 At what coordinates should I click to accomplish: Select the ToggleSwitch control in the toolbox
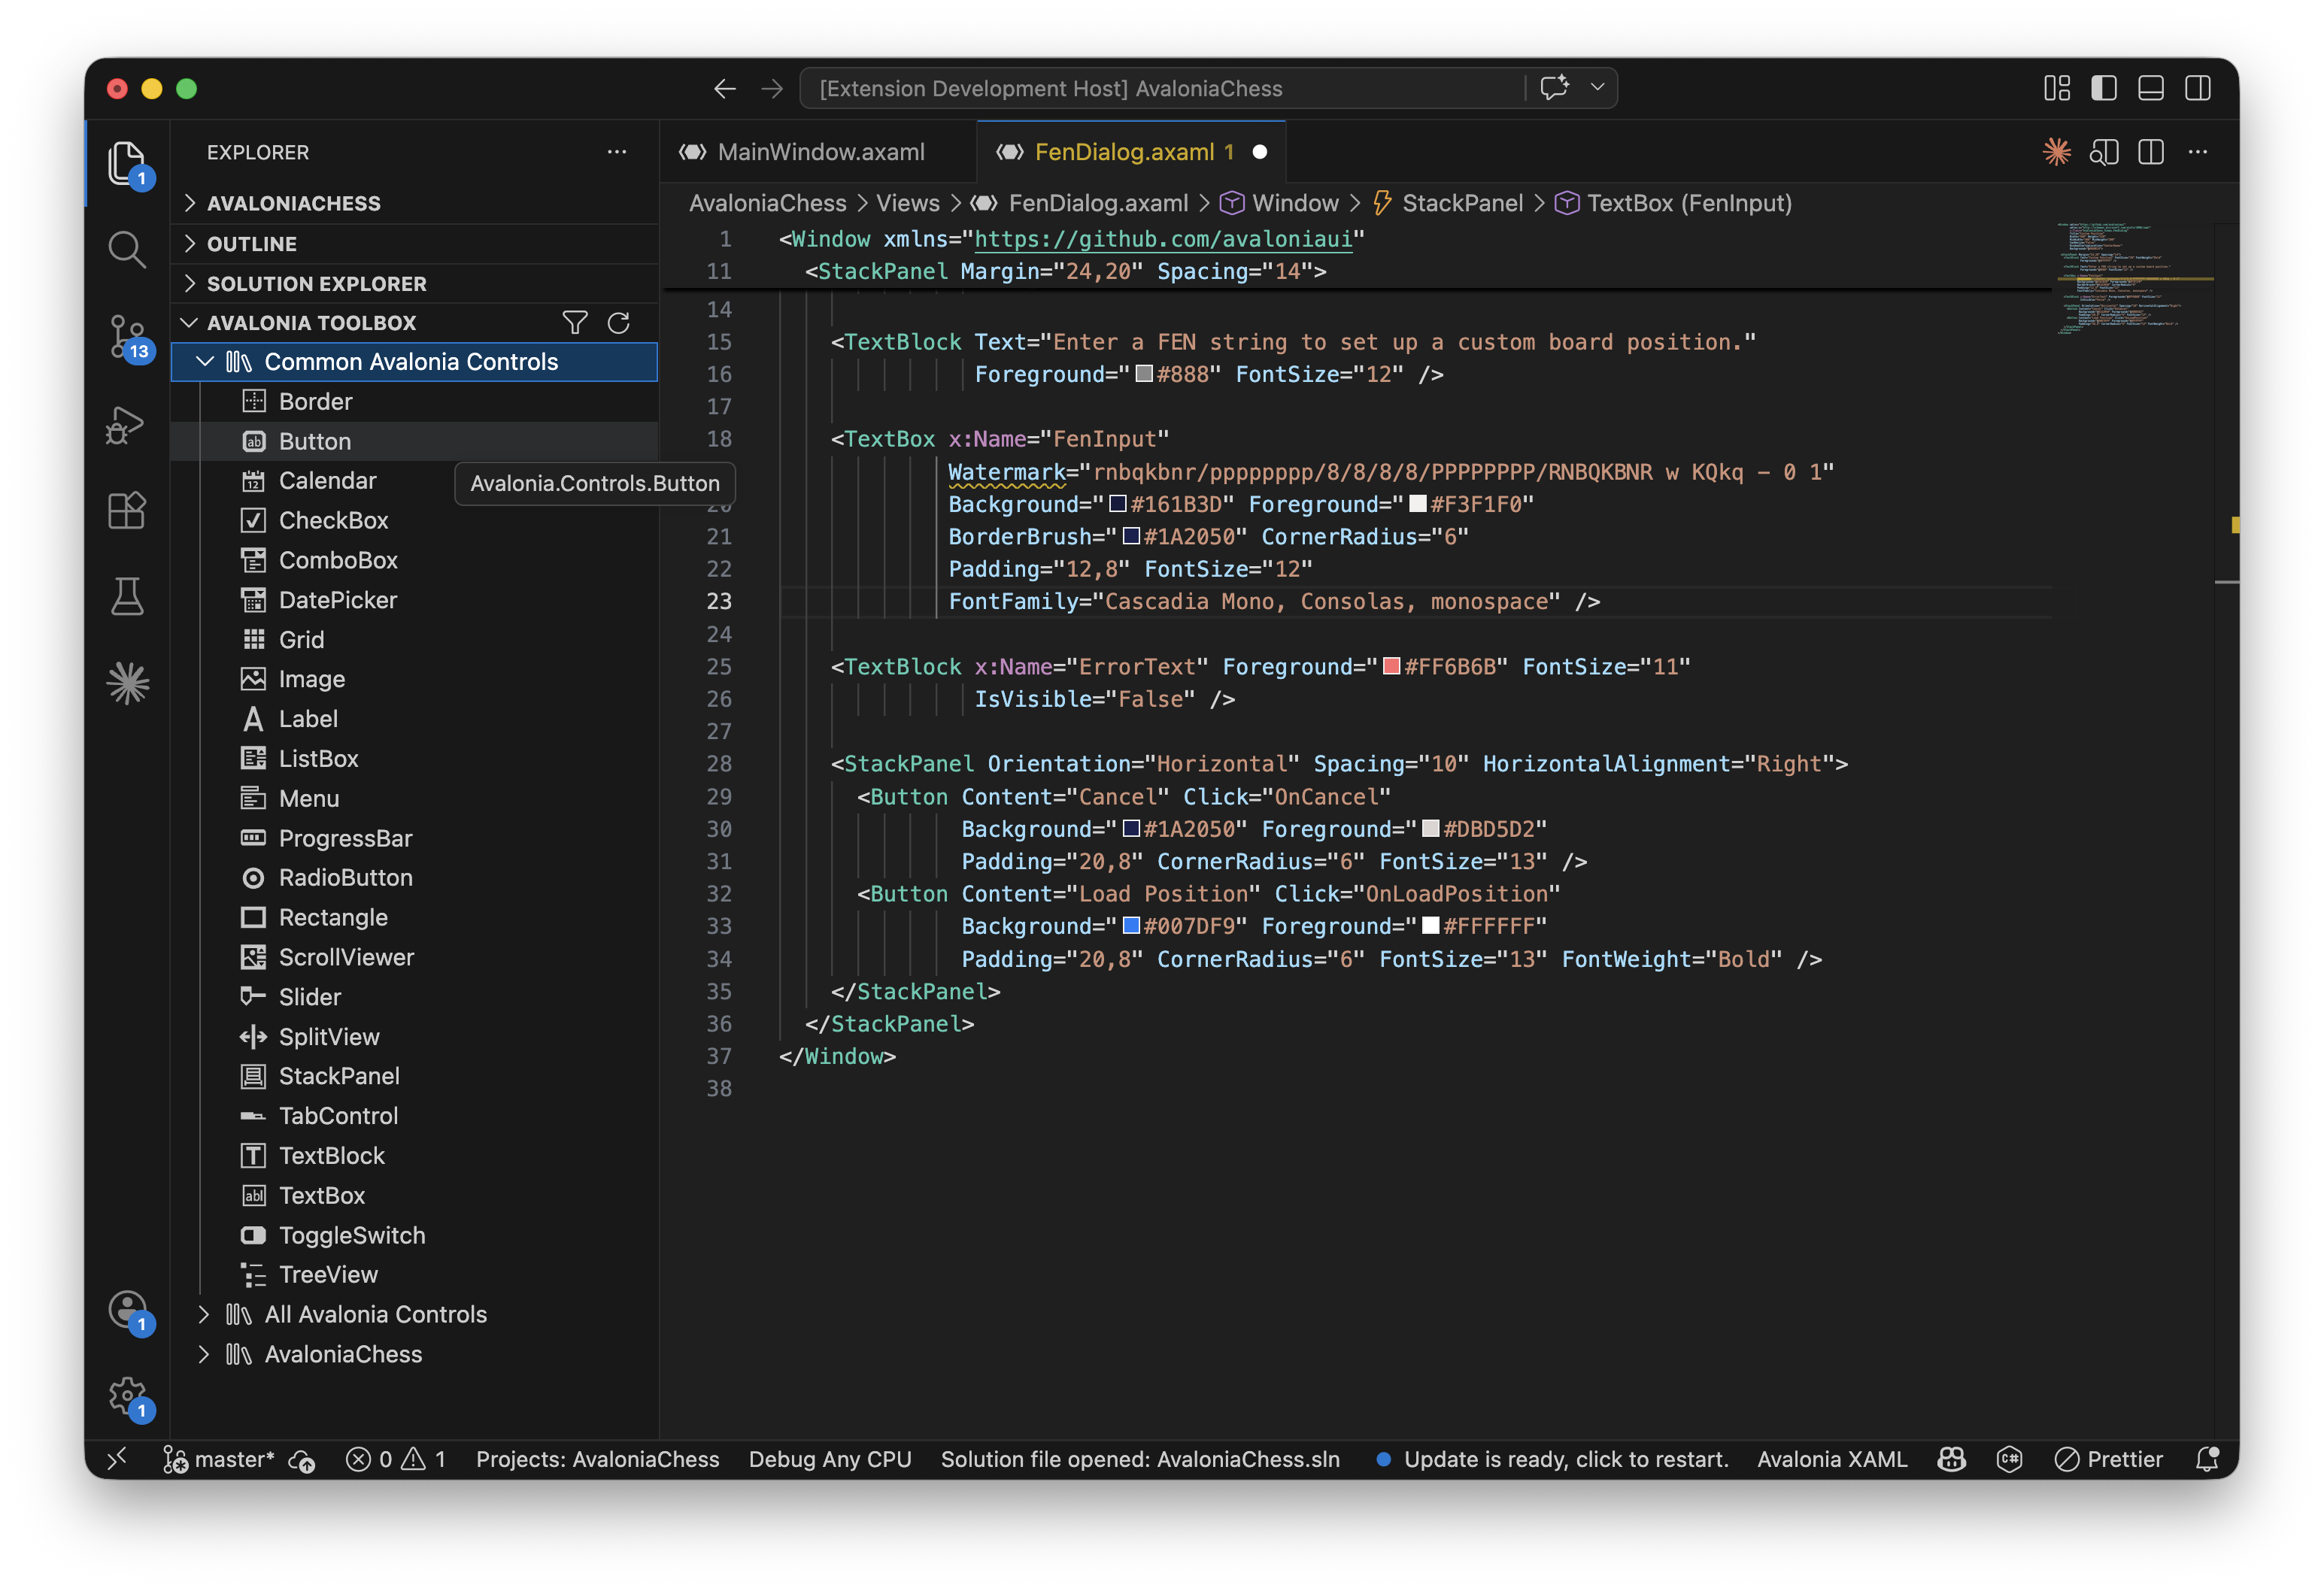coord(351,1235)
